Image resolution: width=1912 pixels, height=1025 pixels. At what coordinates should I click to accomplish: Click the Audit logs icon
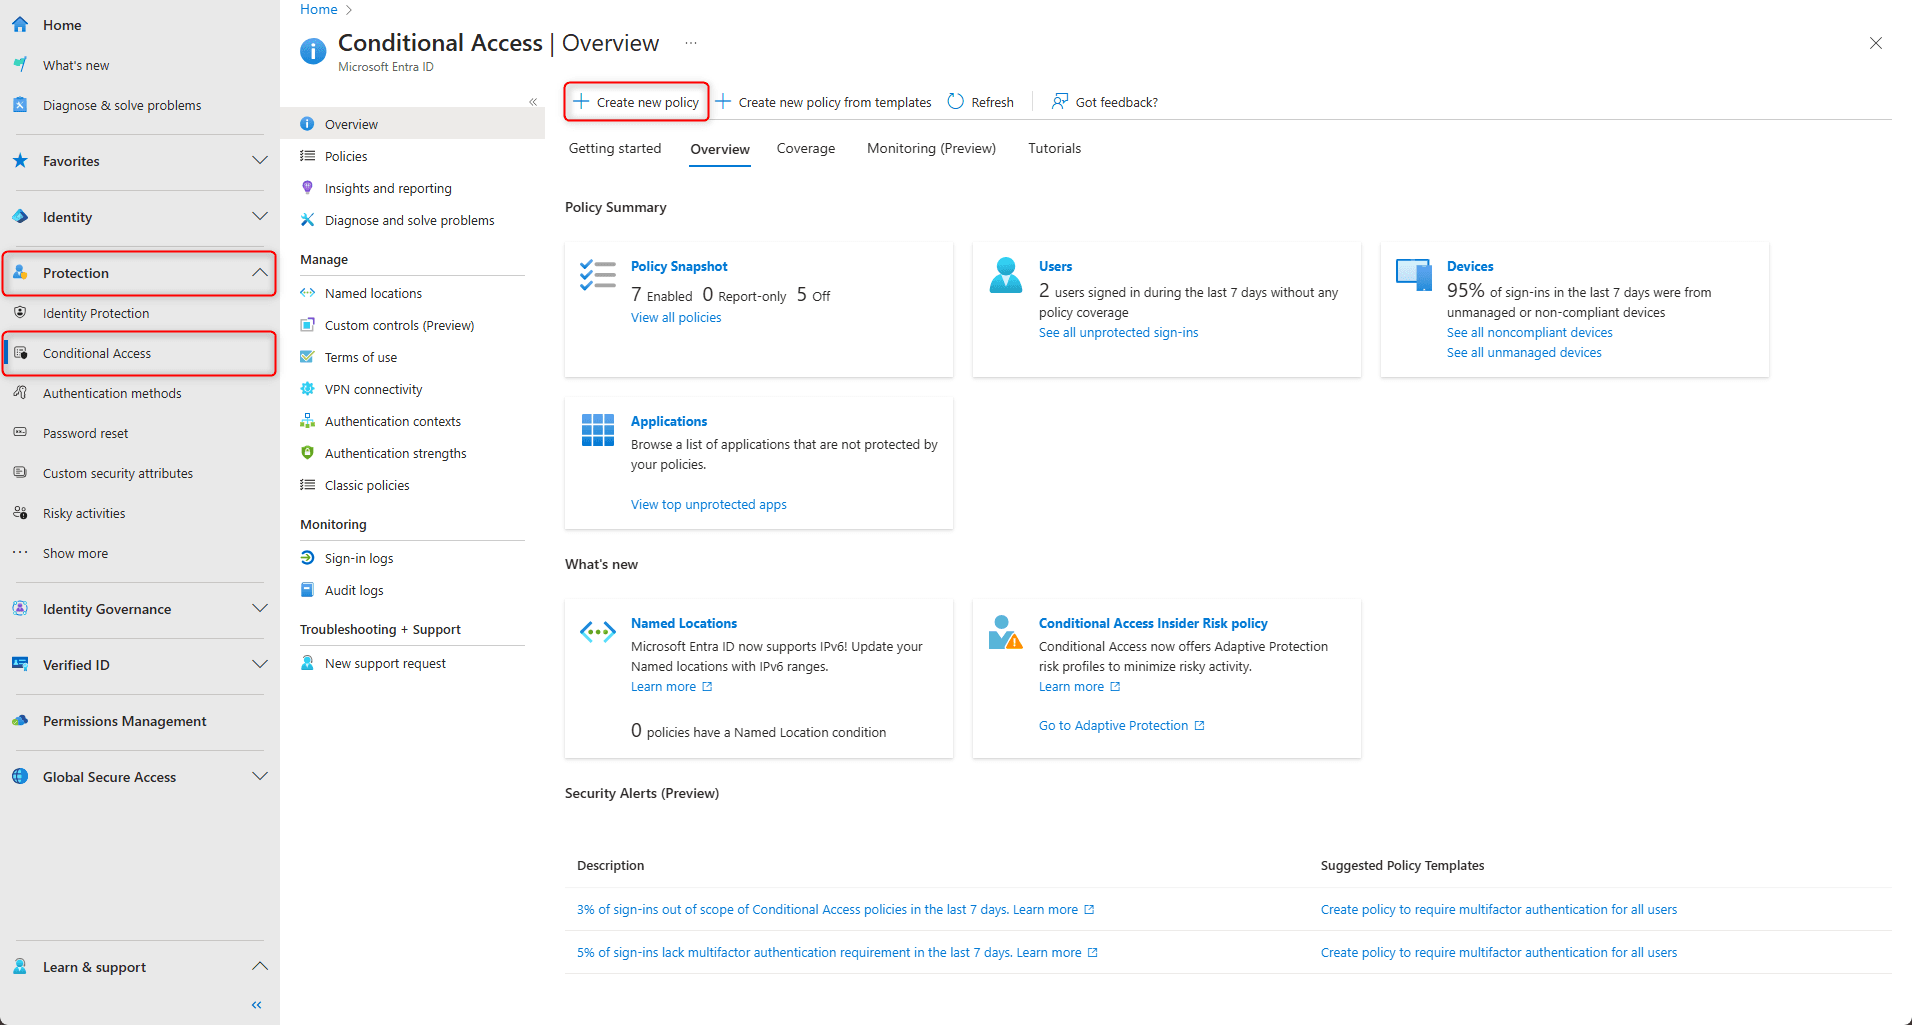tap(308, 590)
